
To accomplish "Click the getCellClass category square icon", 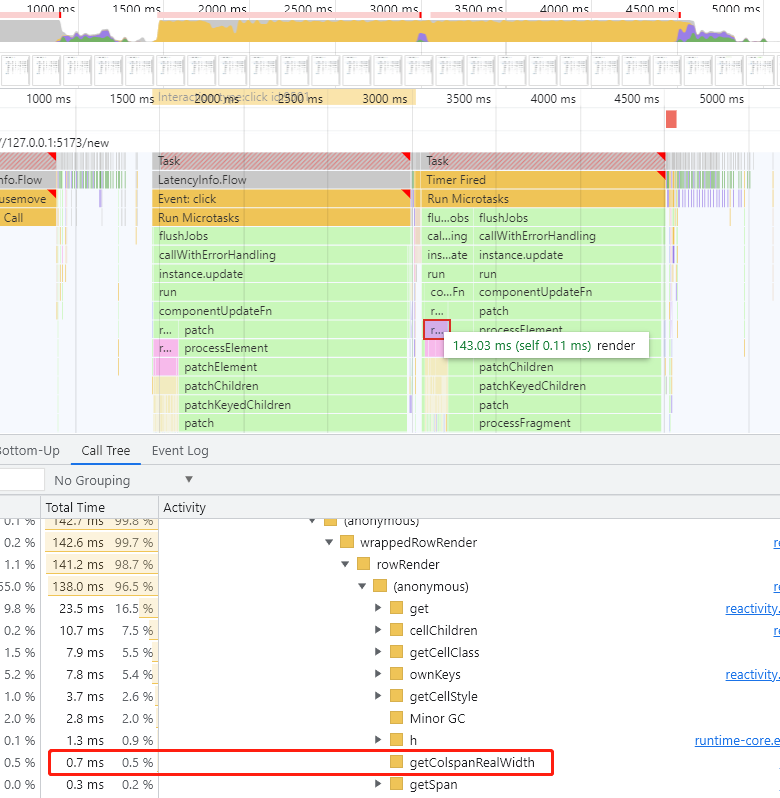I will (x=396, y=652).
